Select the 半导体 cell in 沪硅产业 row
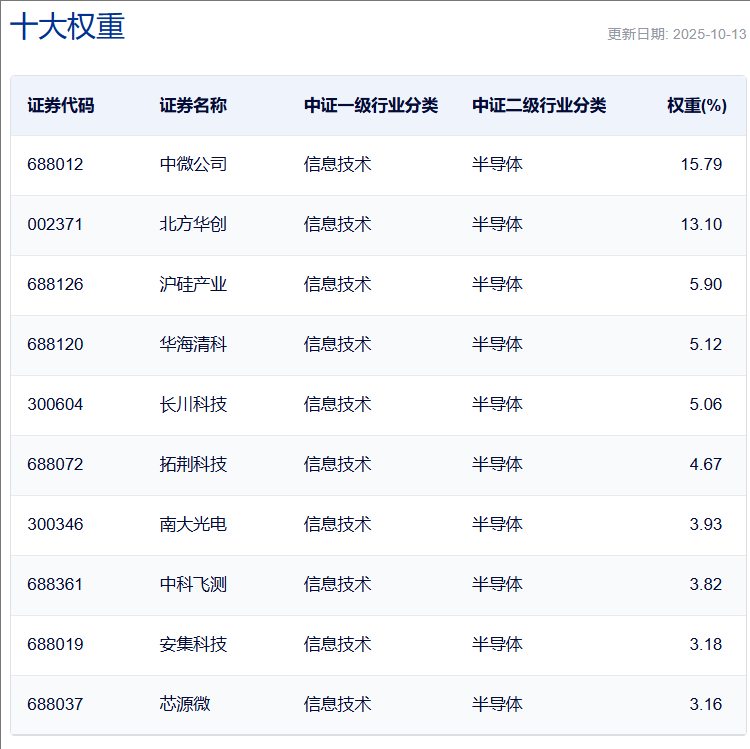The image size is (750, 749). tap(497, 284)
